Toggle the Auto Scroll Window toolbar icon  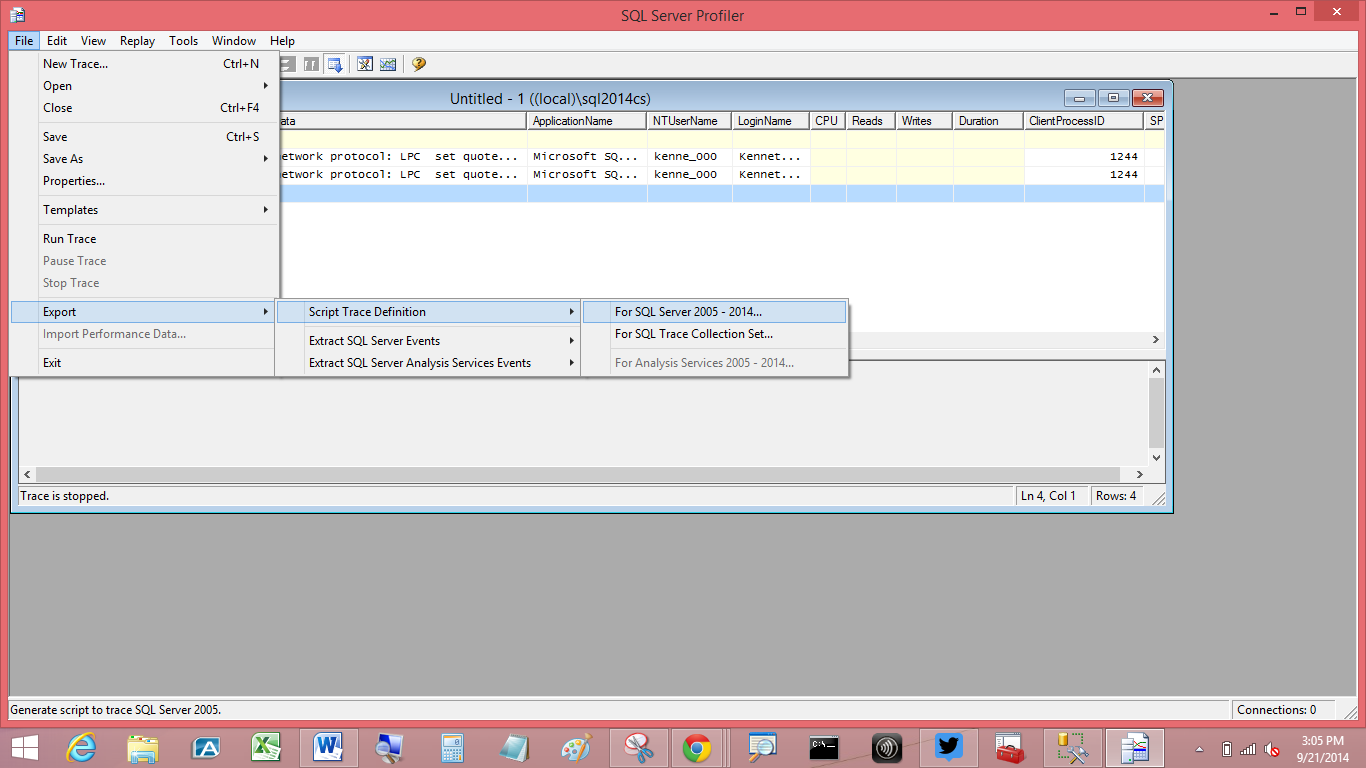(336, 64)
